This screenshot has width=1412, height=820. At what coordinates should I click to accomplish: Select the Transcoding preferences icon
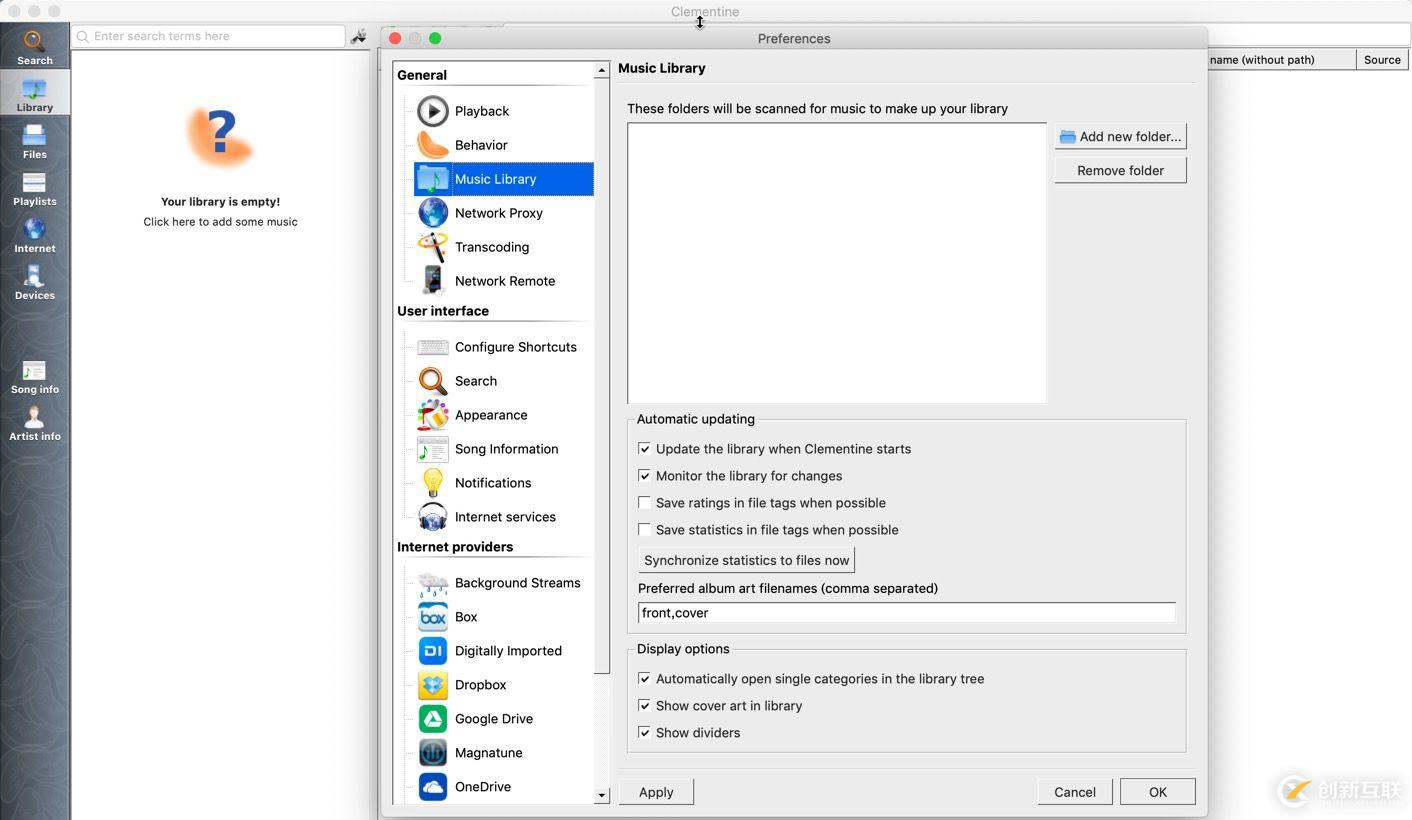point(433,247)
